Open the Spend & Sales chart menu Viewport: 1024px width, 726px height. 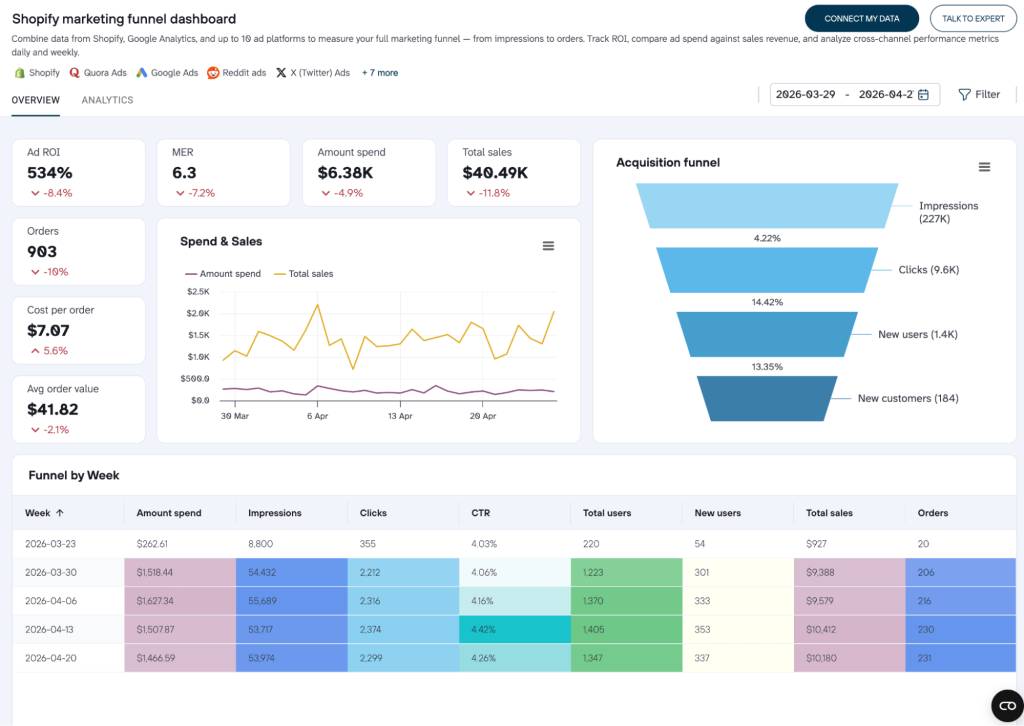[x=549, y=245]
